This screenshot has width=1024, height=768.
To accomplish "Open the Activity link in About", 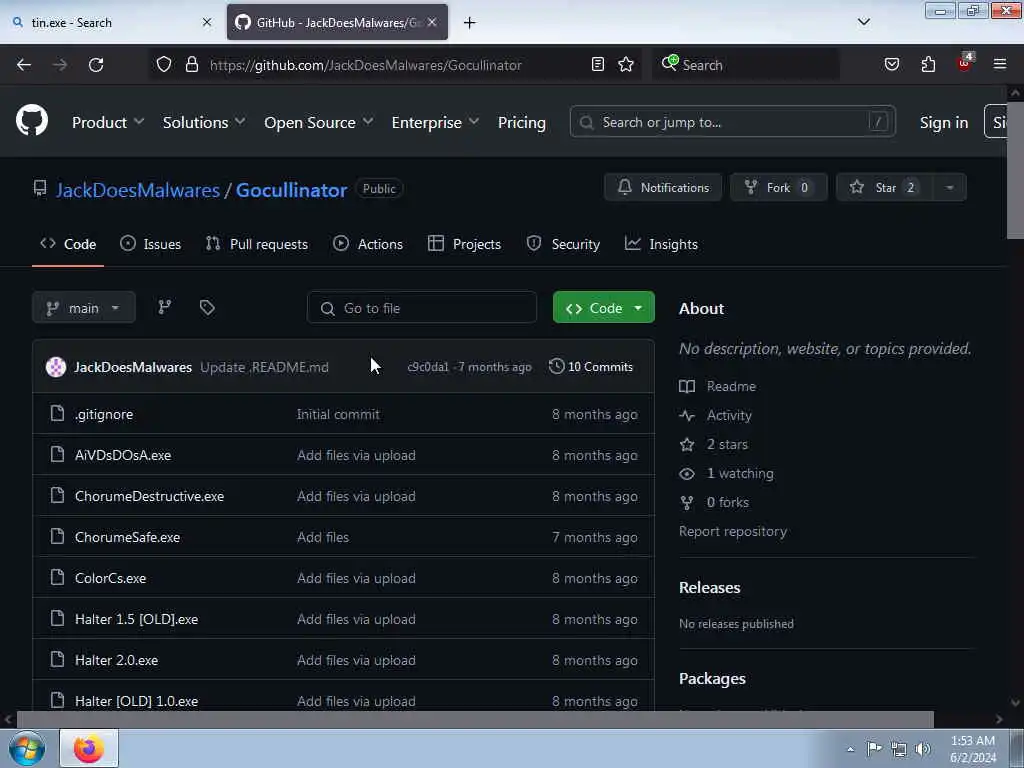I will click(715, 415).
